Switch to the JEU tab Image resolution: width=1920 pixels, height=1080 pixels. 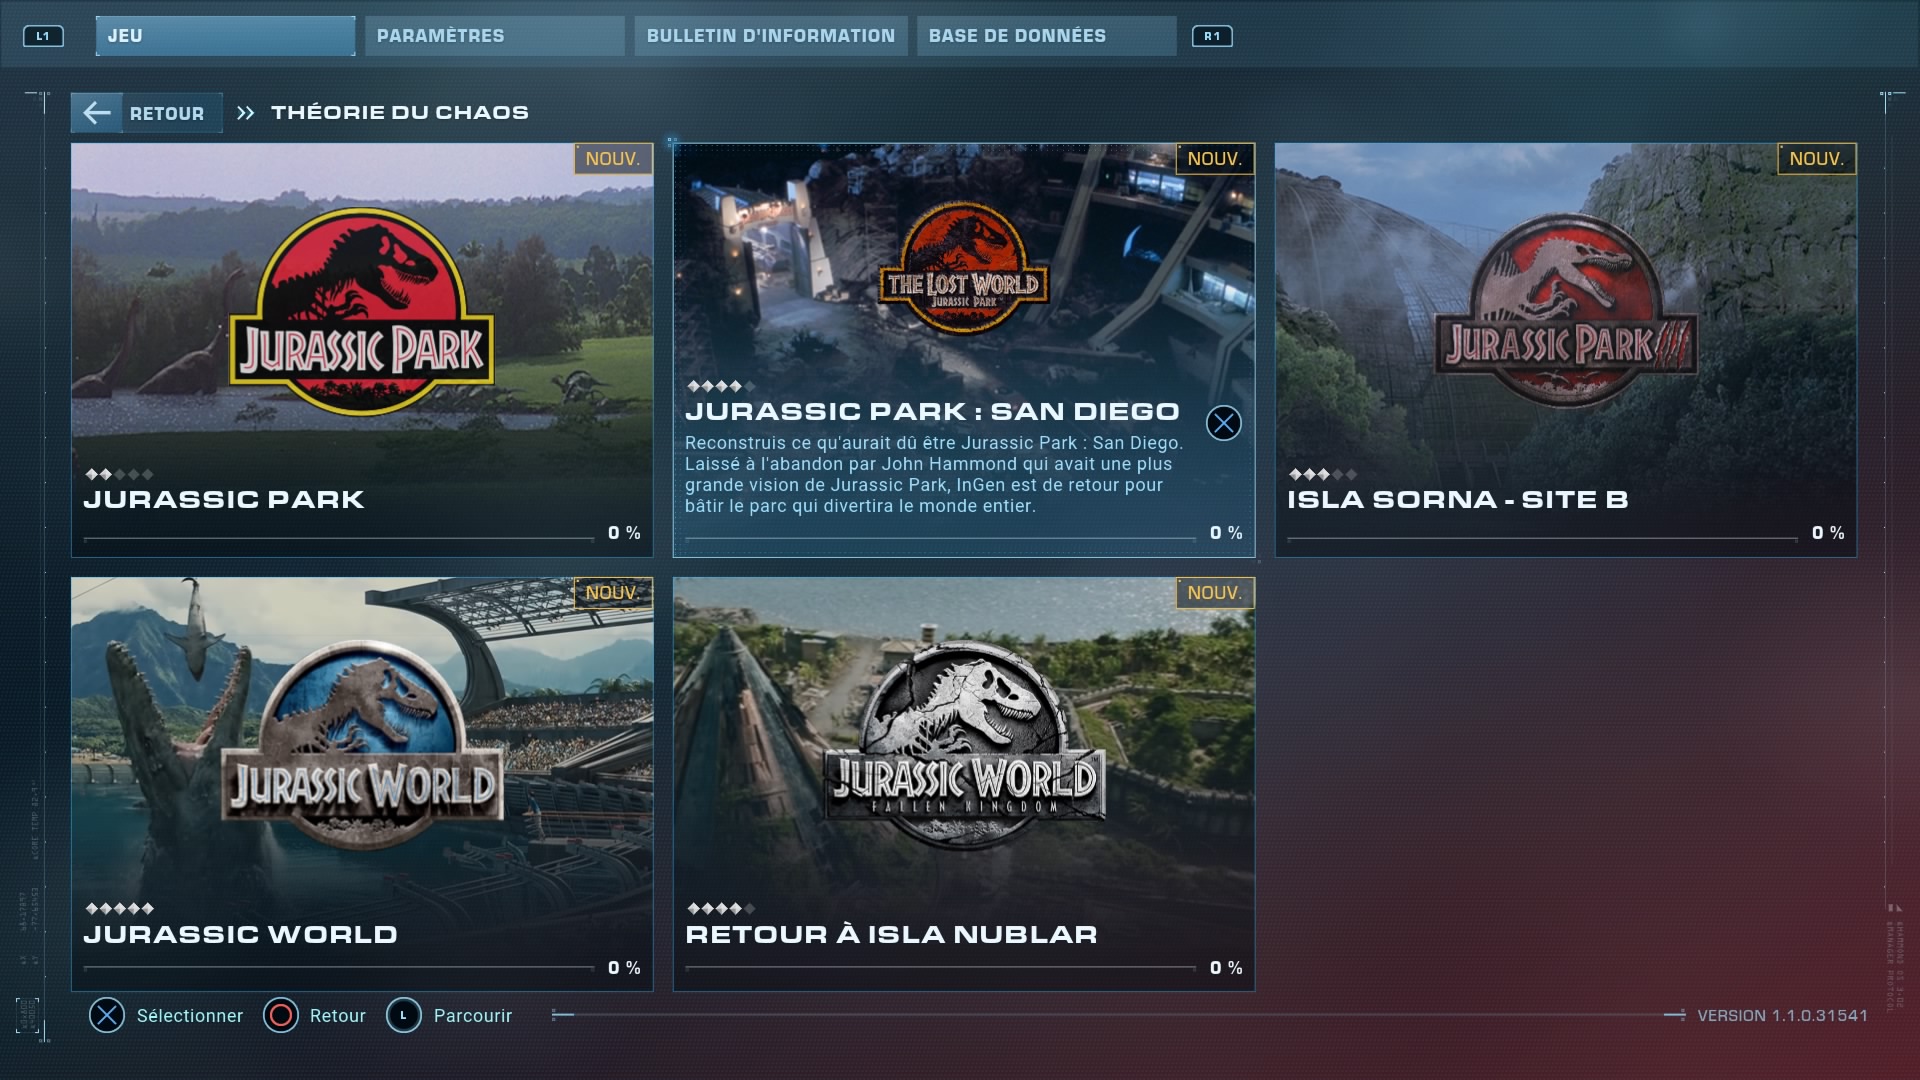coord(225,36)
